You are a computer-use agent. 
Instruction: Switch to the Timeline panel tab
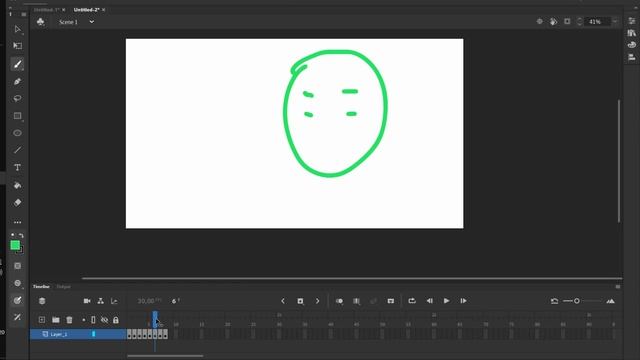pos(41,287)
